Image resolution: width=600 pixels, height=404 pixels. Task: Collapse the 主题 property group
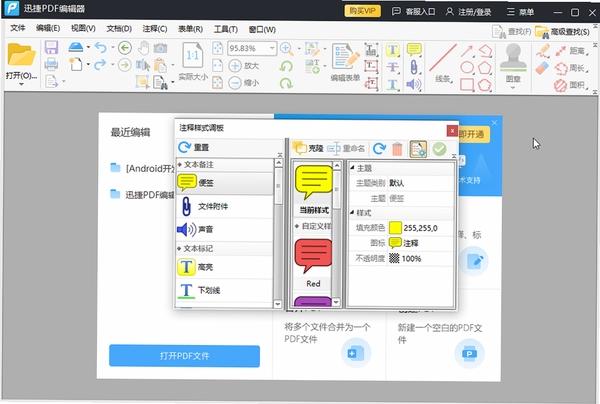(352, 168)
